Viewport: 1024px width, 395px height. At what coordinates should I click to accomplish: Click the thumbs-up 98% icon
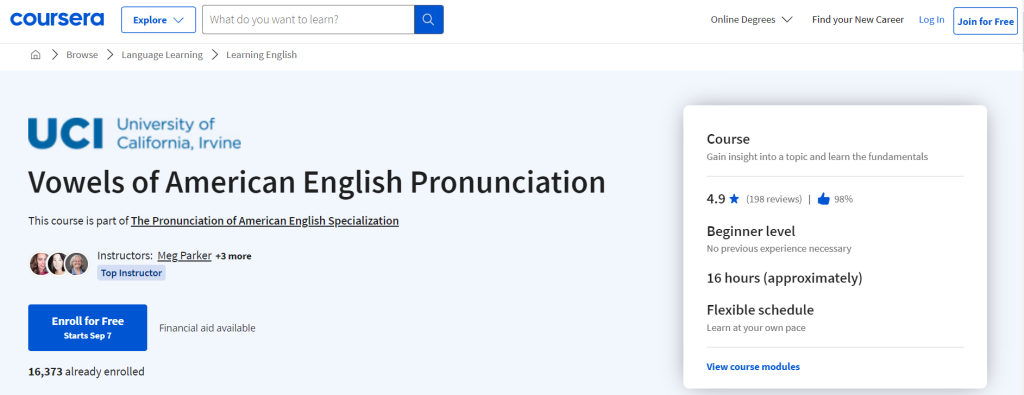pos(824,199)
